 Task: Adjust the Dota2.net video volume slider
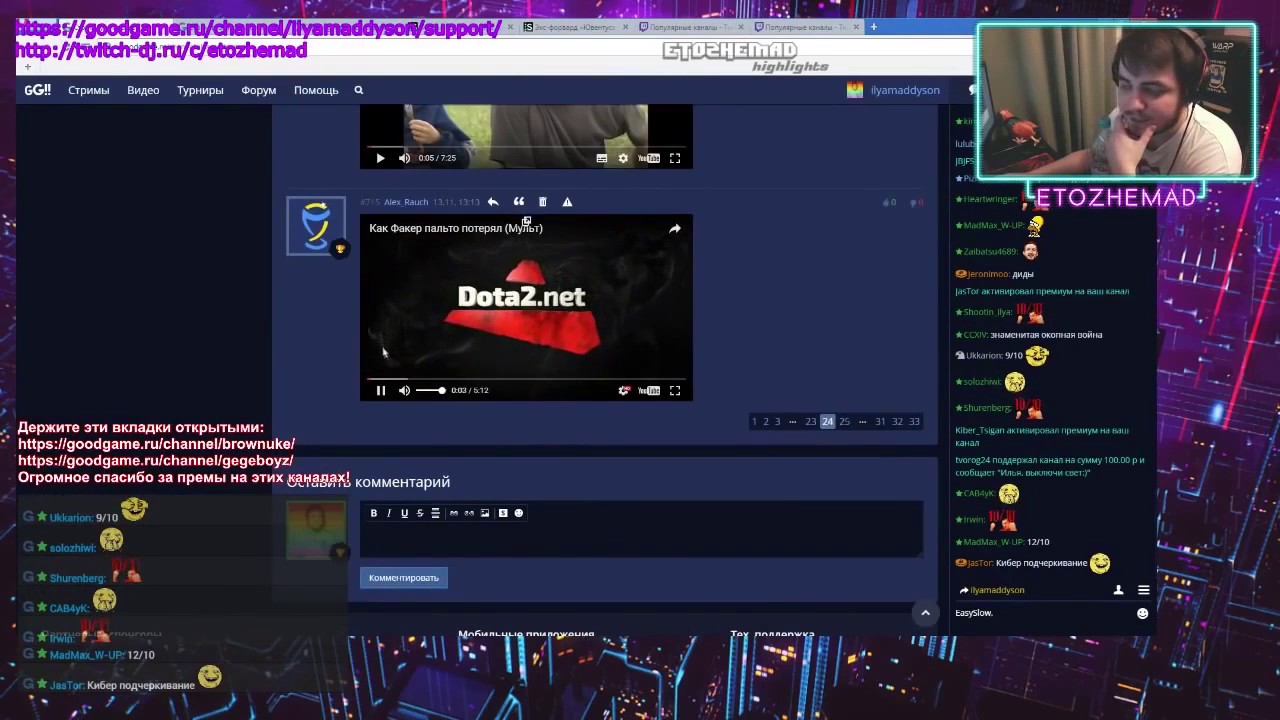click(430, 391)
